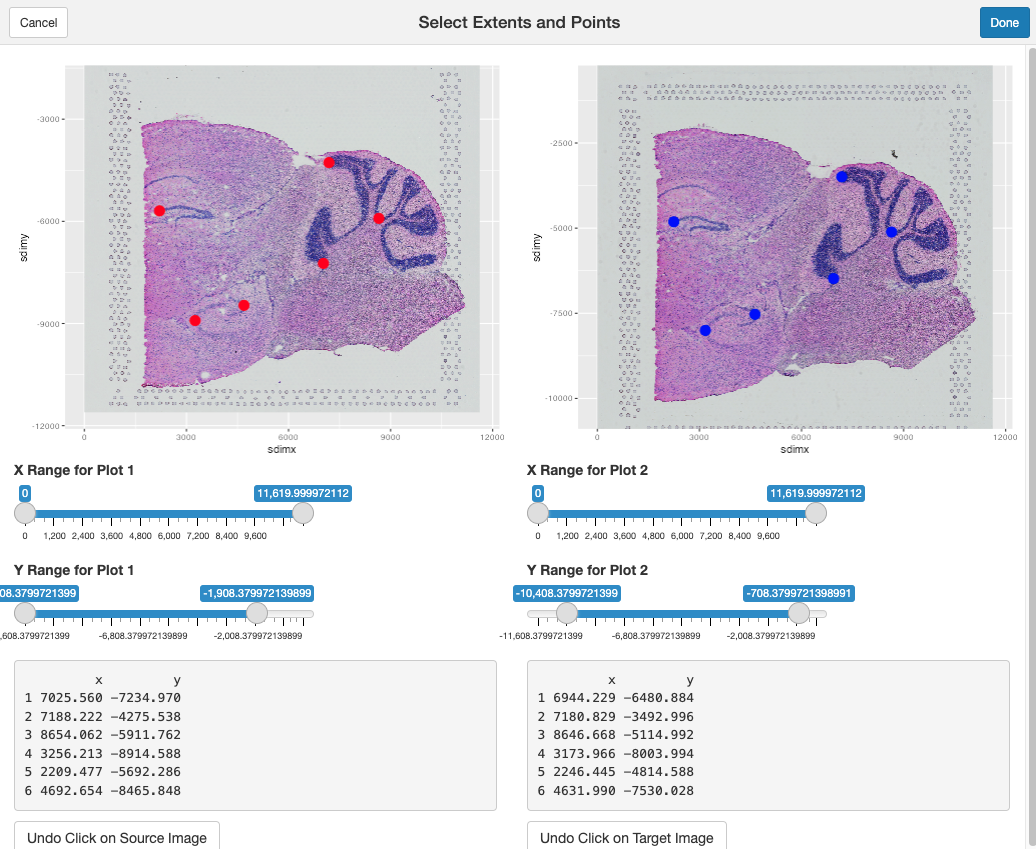The image size is (1036, 849).
Task: Undo Click on Target Image
Action: coord(626,837)
